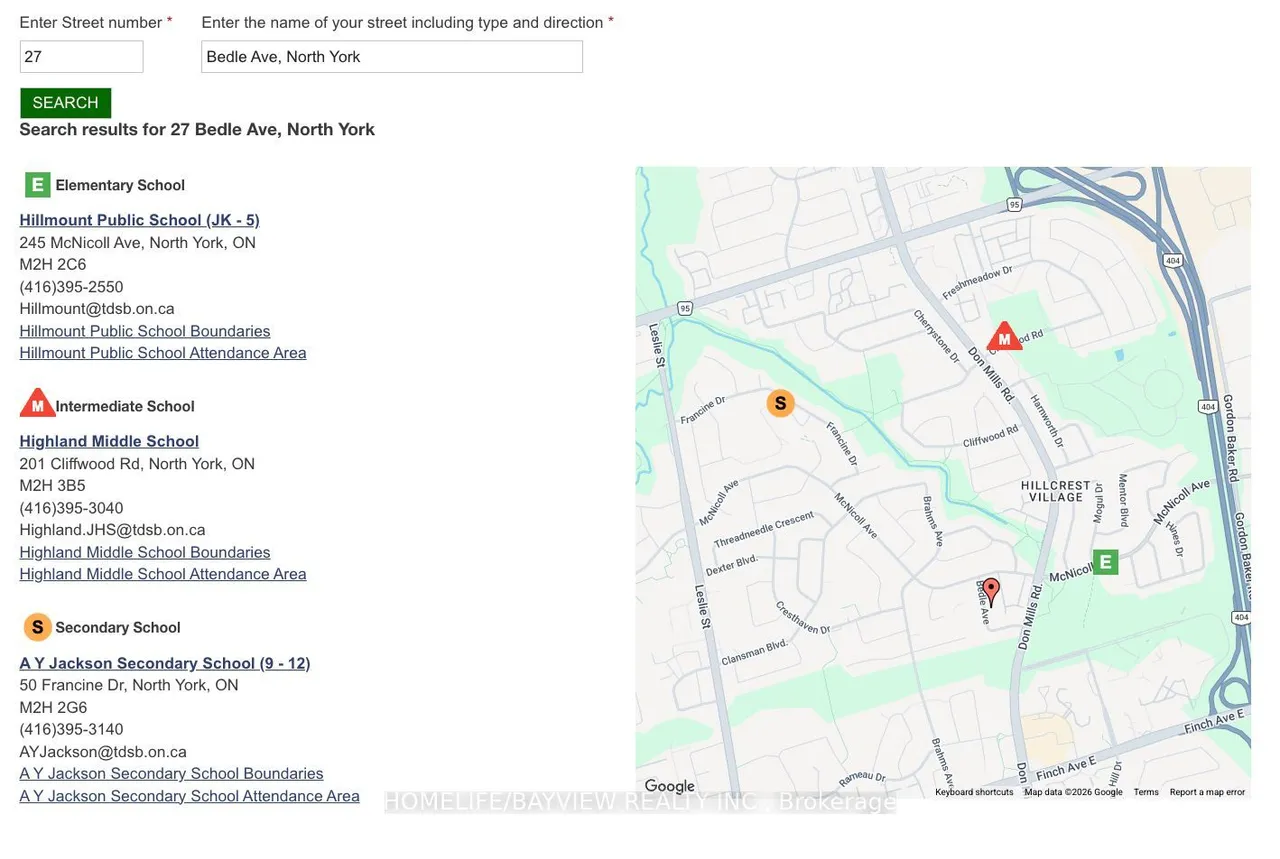Click the red M Intermediate School legend icon
Viewport: 1280px width, 859px height.
37,403
